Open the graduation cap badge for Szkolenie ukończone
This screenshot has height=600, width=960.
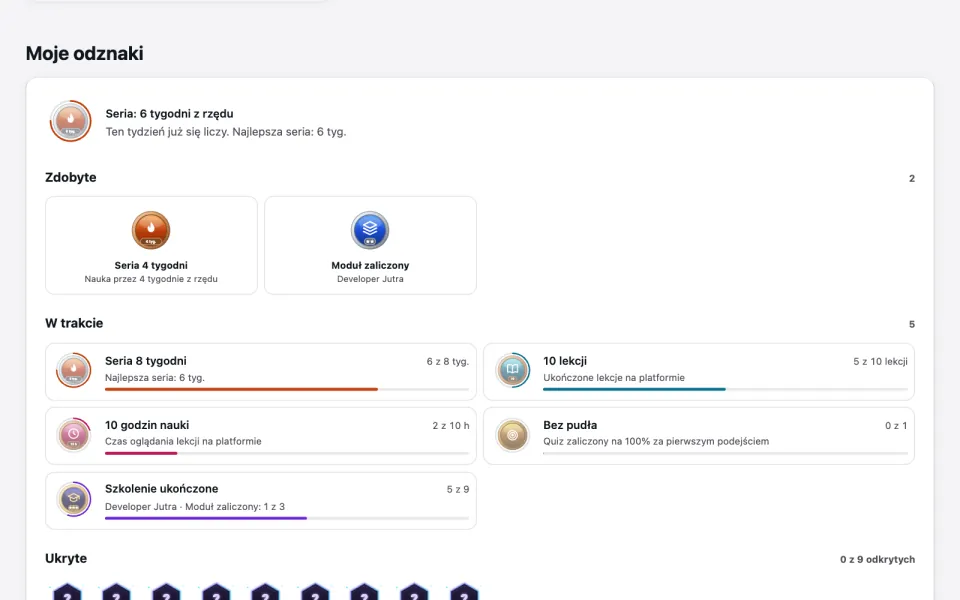click(73, 499)
